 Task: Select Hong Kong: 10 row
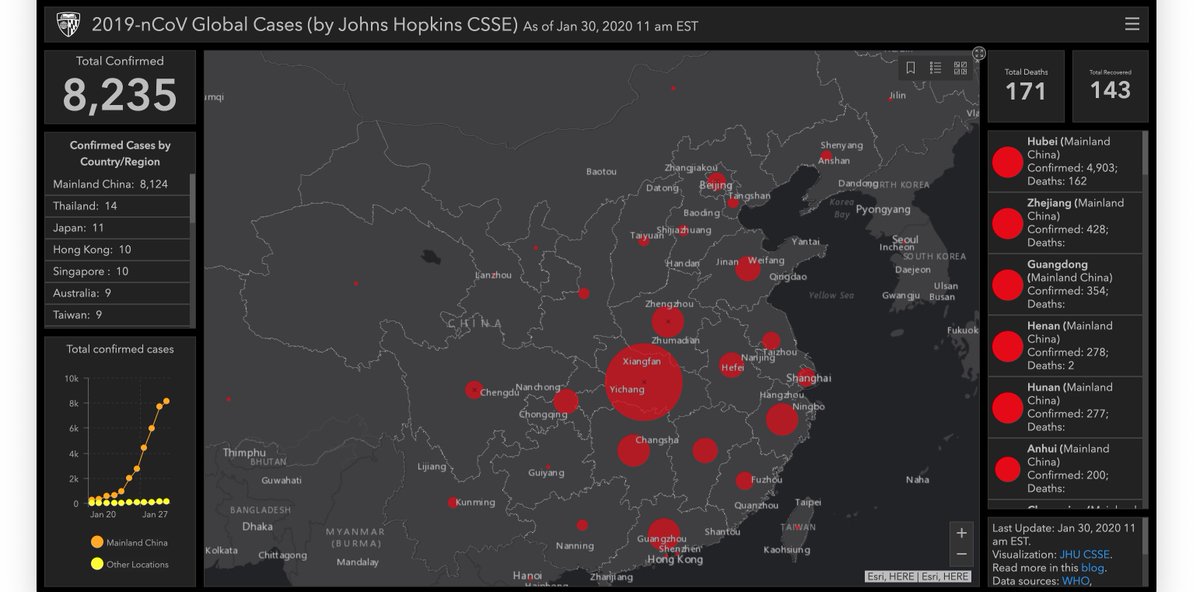point(119,250)
